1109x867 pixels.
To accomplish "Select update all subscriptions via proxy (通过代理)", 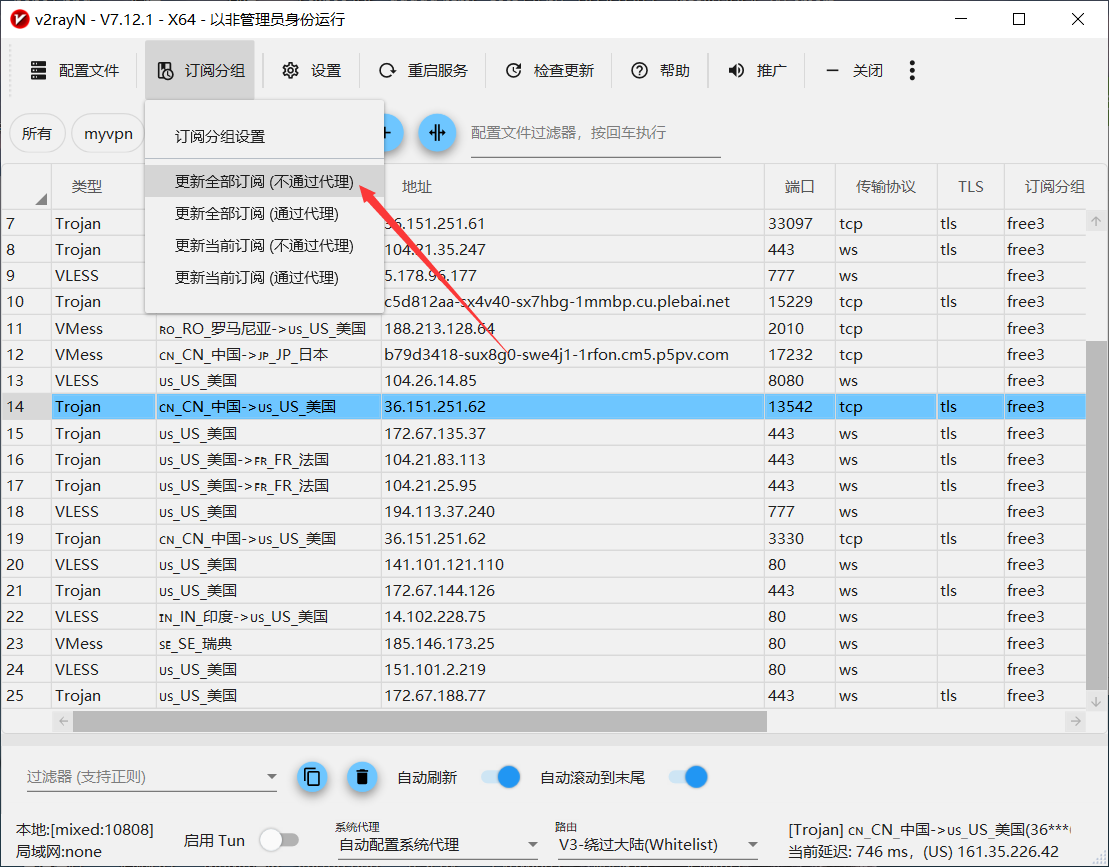I will tap(257, 214).
